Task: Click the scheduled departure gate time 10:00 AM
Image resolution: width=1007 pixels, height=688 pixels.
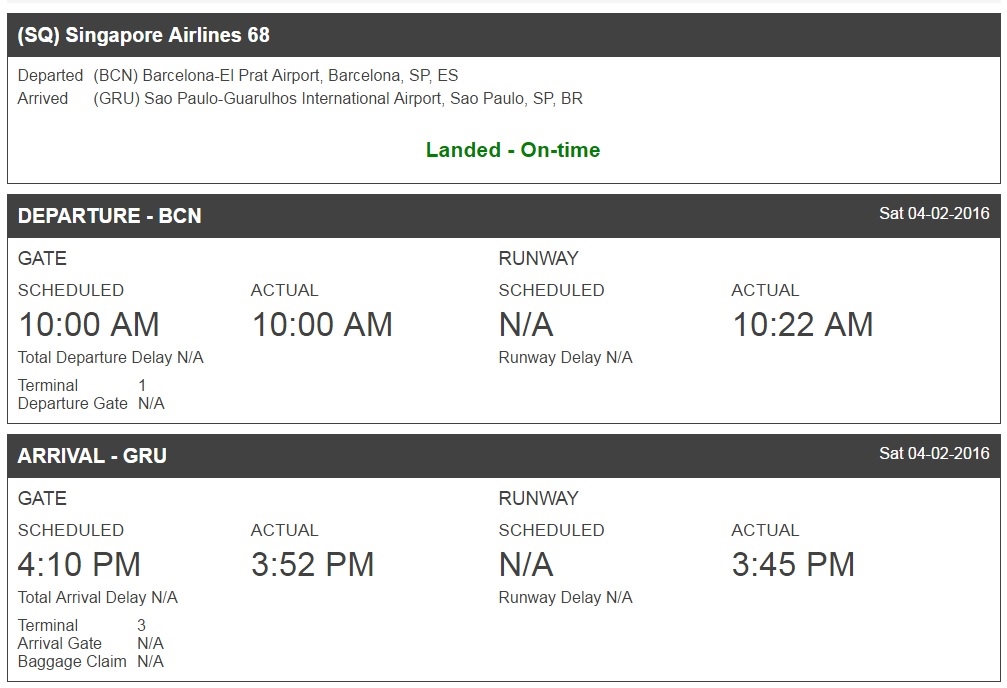Action: coord(89,324)
